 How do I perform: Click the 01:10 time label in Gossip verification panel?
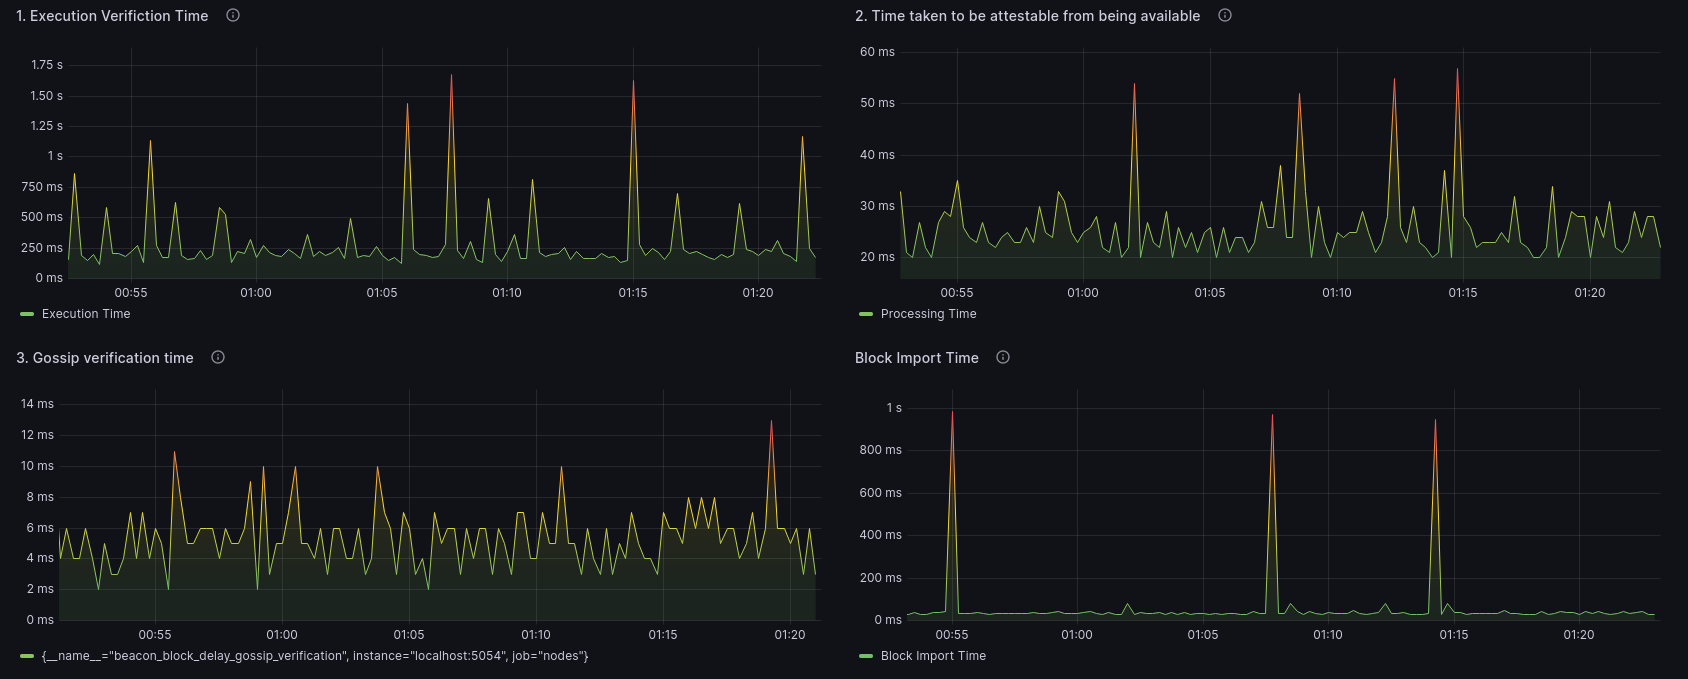[536, 635]
